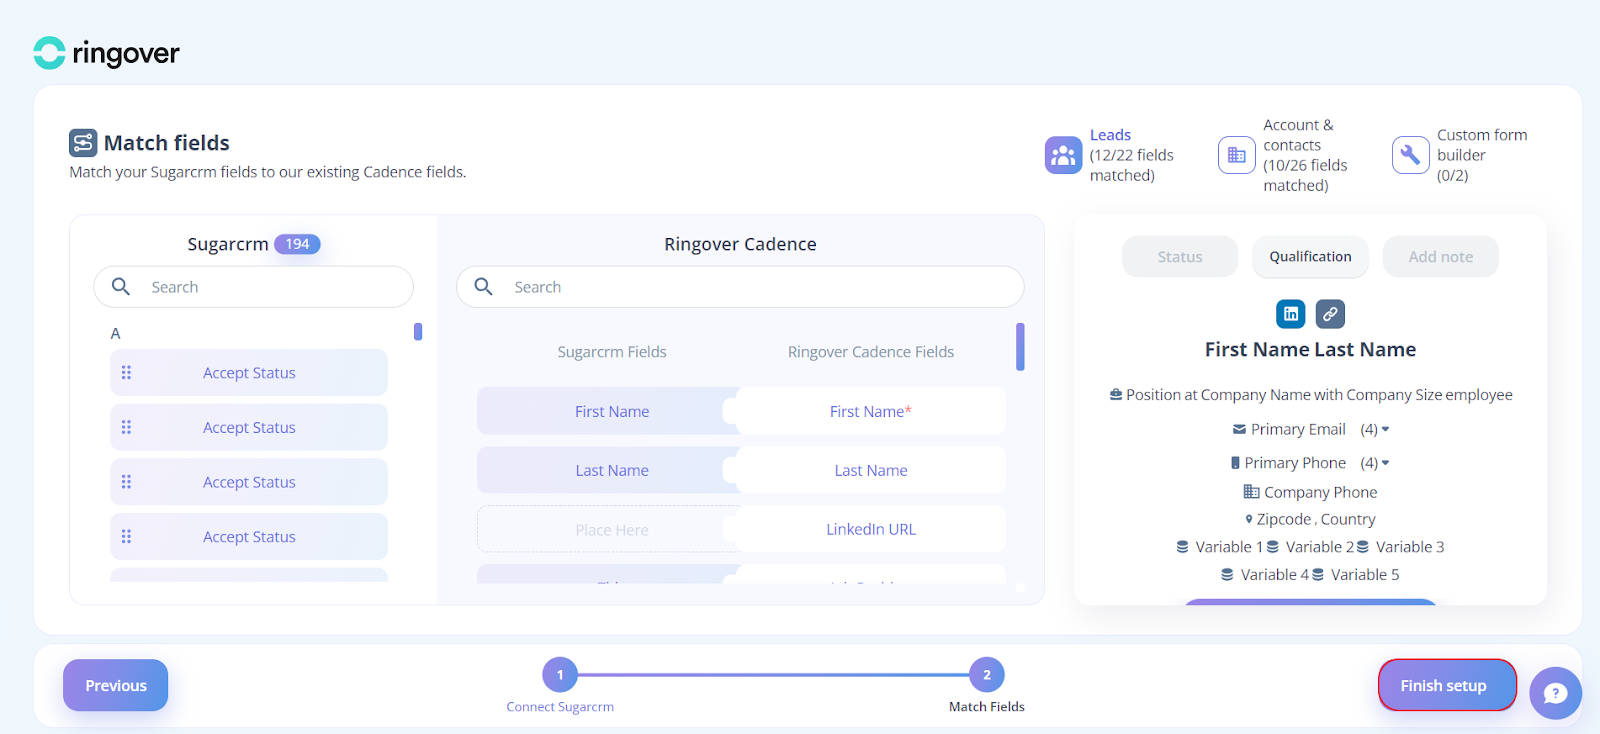Image resolution: width=1600 pixels, height=734 pixels.
Task: Click the Variable 1 database icon
Action: [x=1183, y=547]
